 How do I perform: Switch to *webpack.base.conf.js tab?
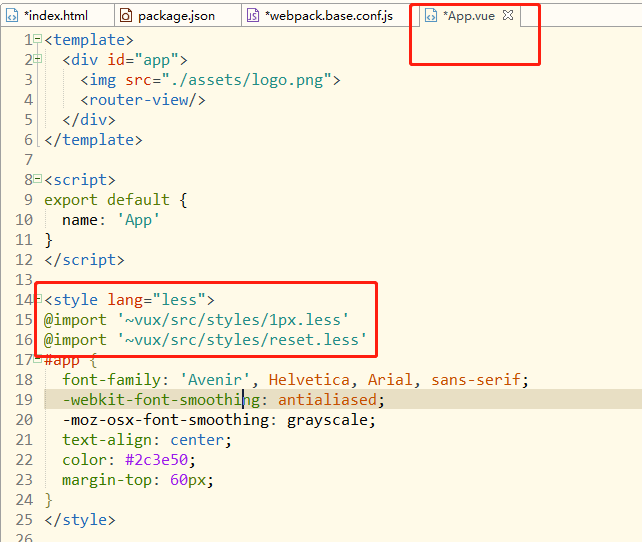pyautogui.click(x=328, y=16)
